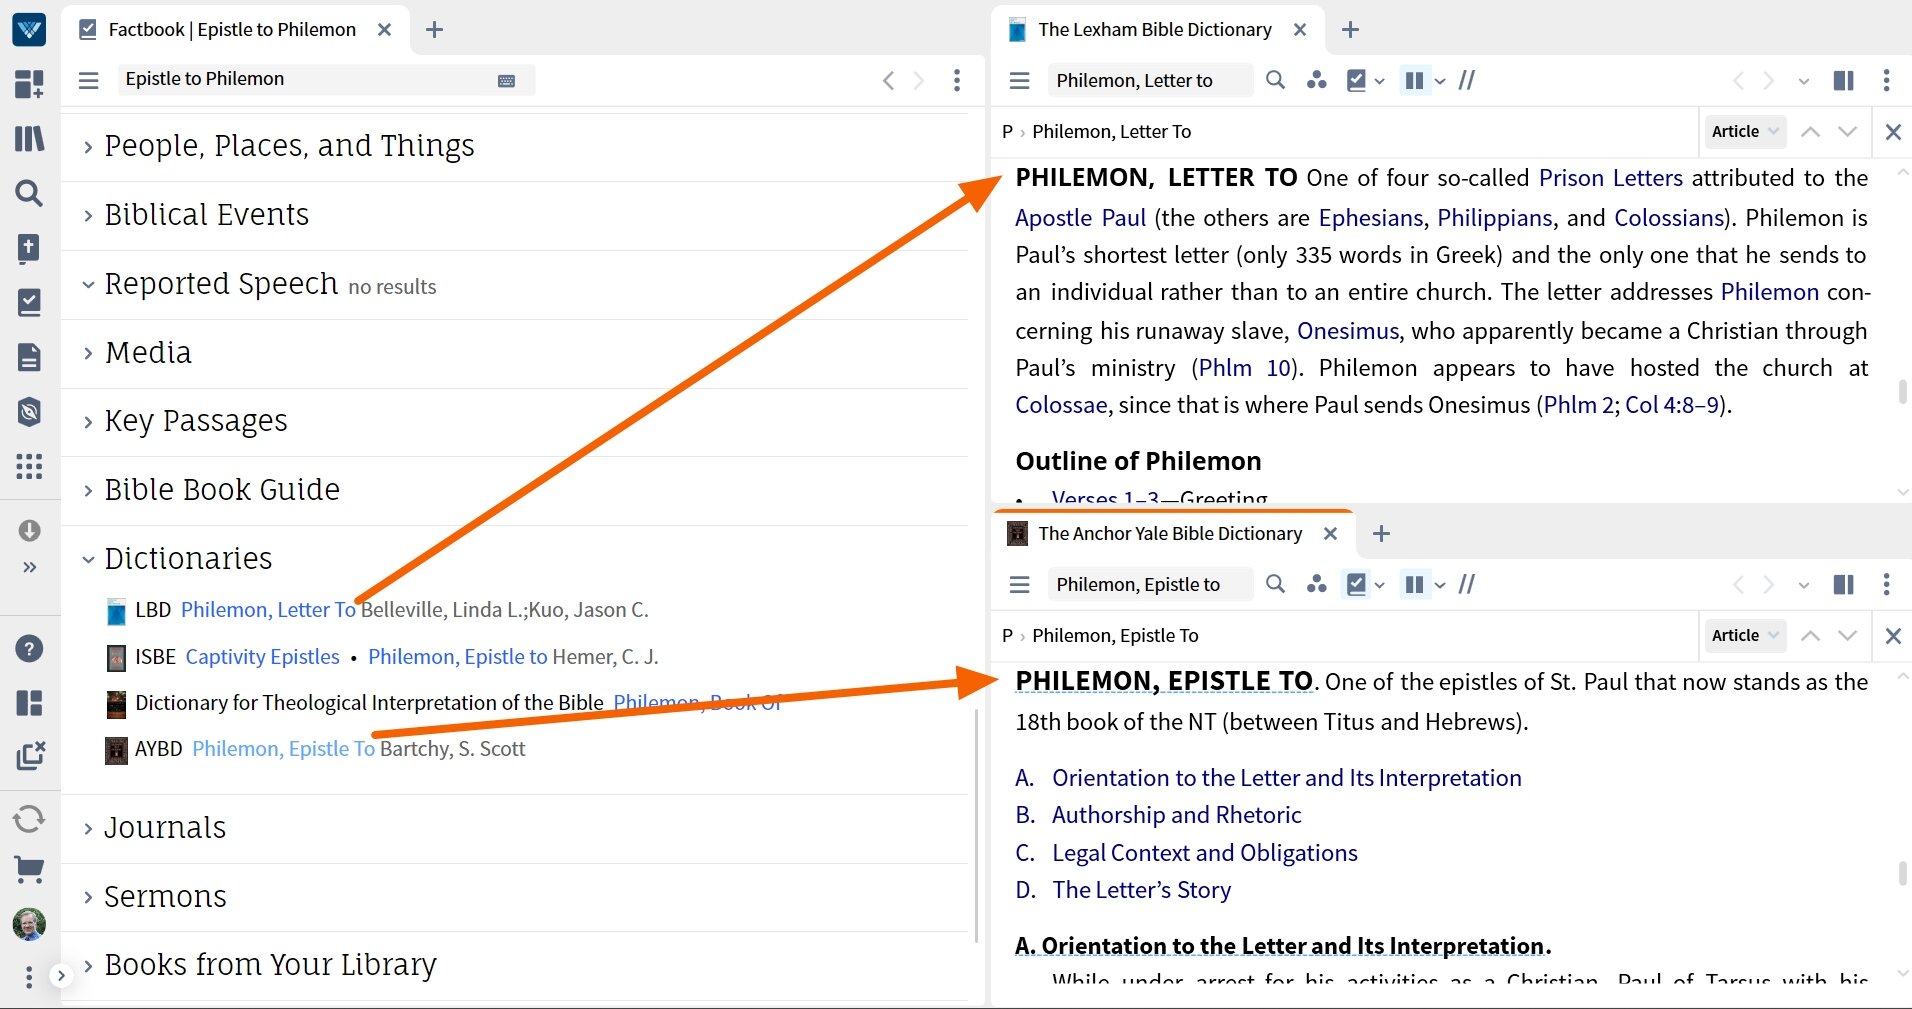The height and width of the screenshot is (1009, 1912).
Task: Click the Close All panels icon
Action: (x=31, y=756)
